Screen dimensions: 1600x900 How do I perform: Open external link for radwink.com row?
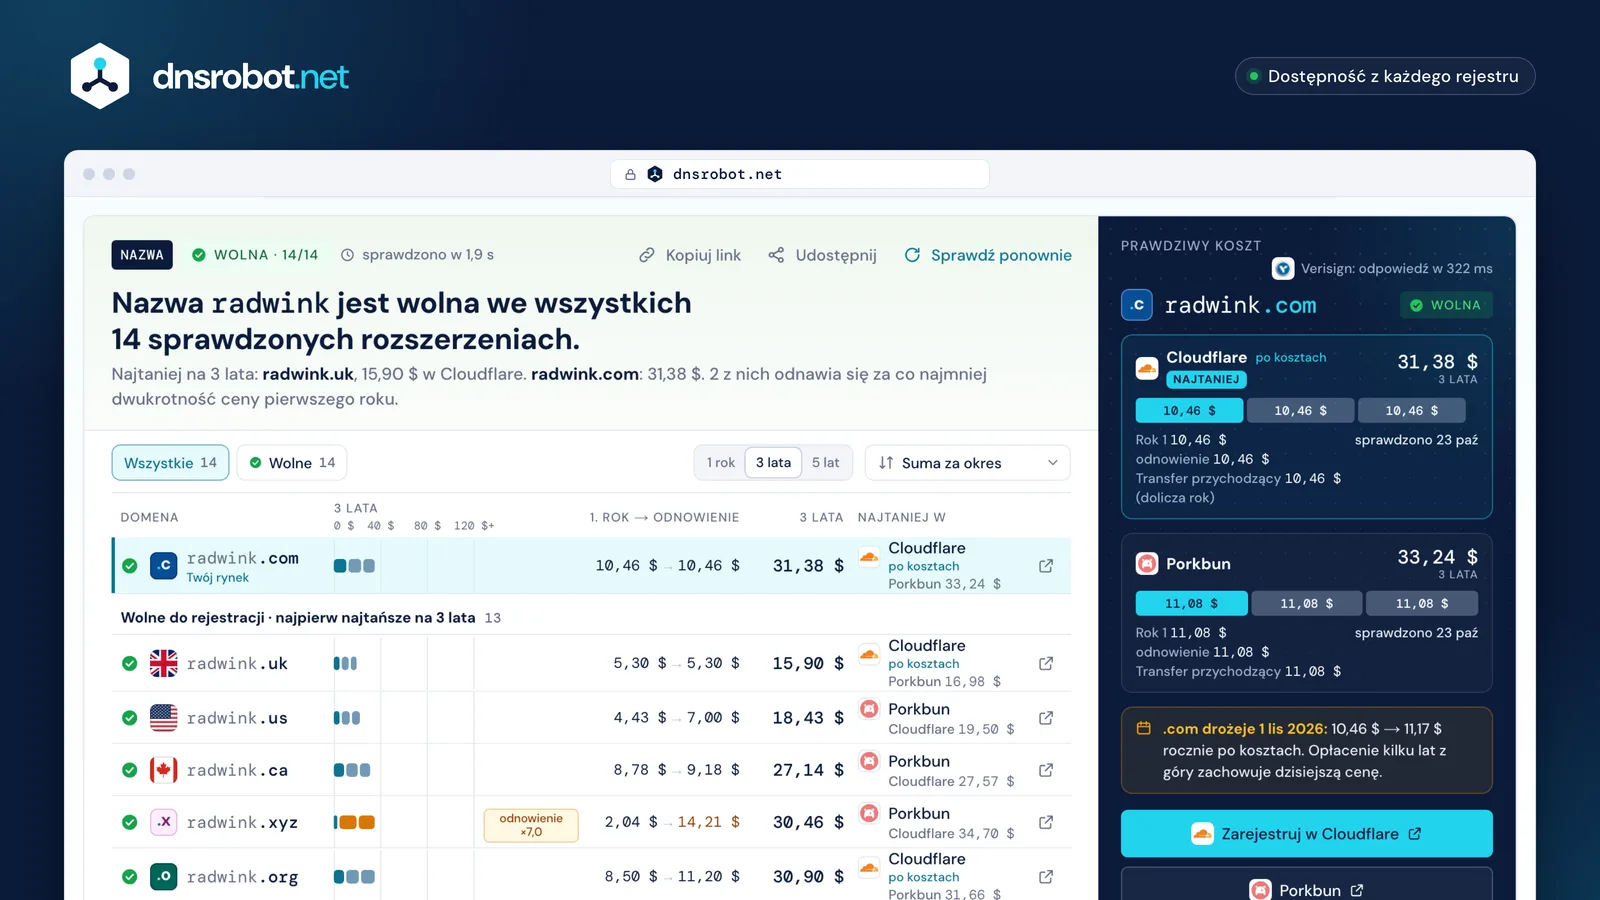pyautogui.click(x=1046, y=566)
